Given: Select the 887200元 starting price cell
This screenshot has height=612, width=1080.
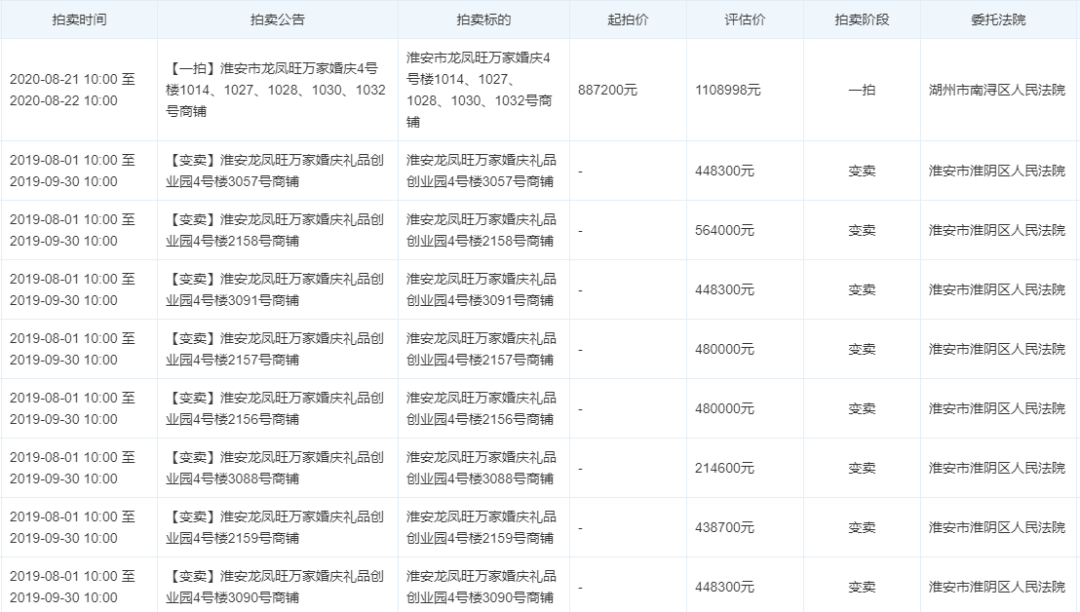Looking at the screenshot, I should pos(608,90).
